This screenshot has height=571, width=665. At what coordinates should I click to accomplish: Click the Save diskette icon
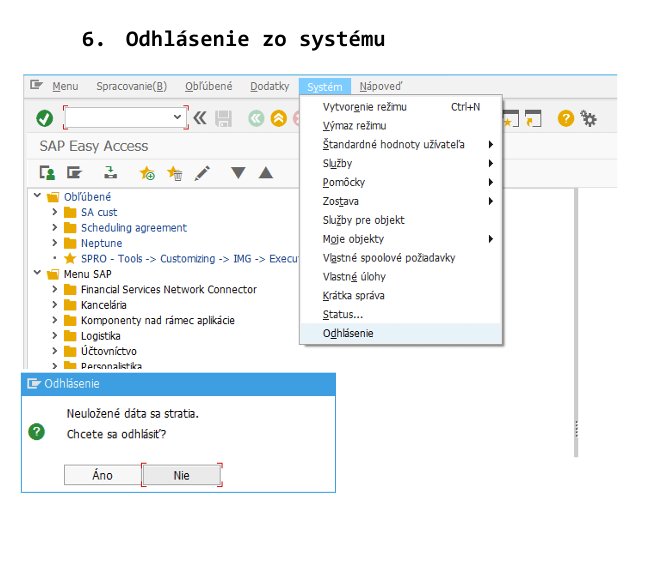[224, 118]
